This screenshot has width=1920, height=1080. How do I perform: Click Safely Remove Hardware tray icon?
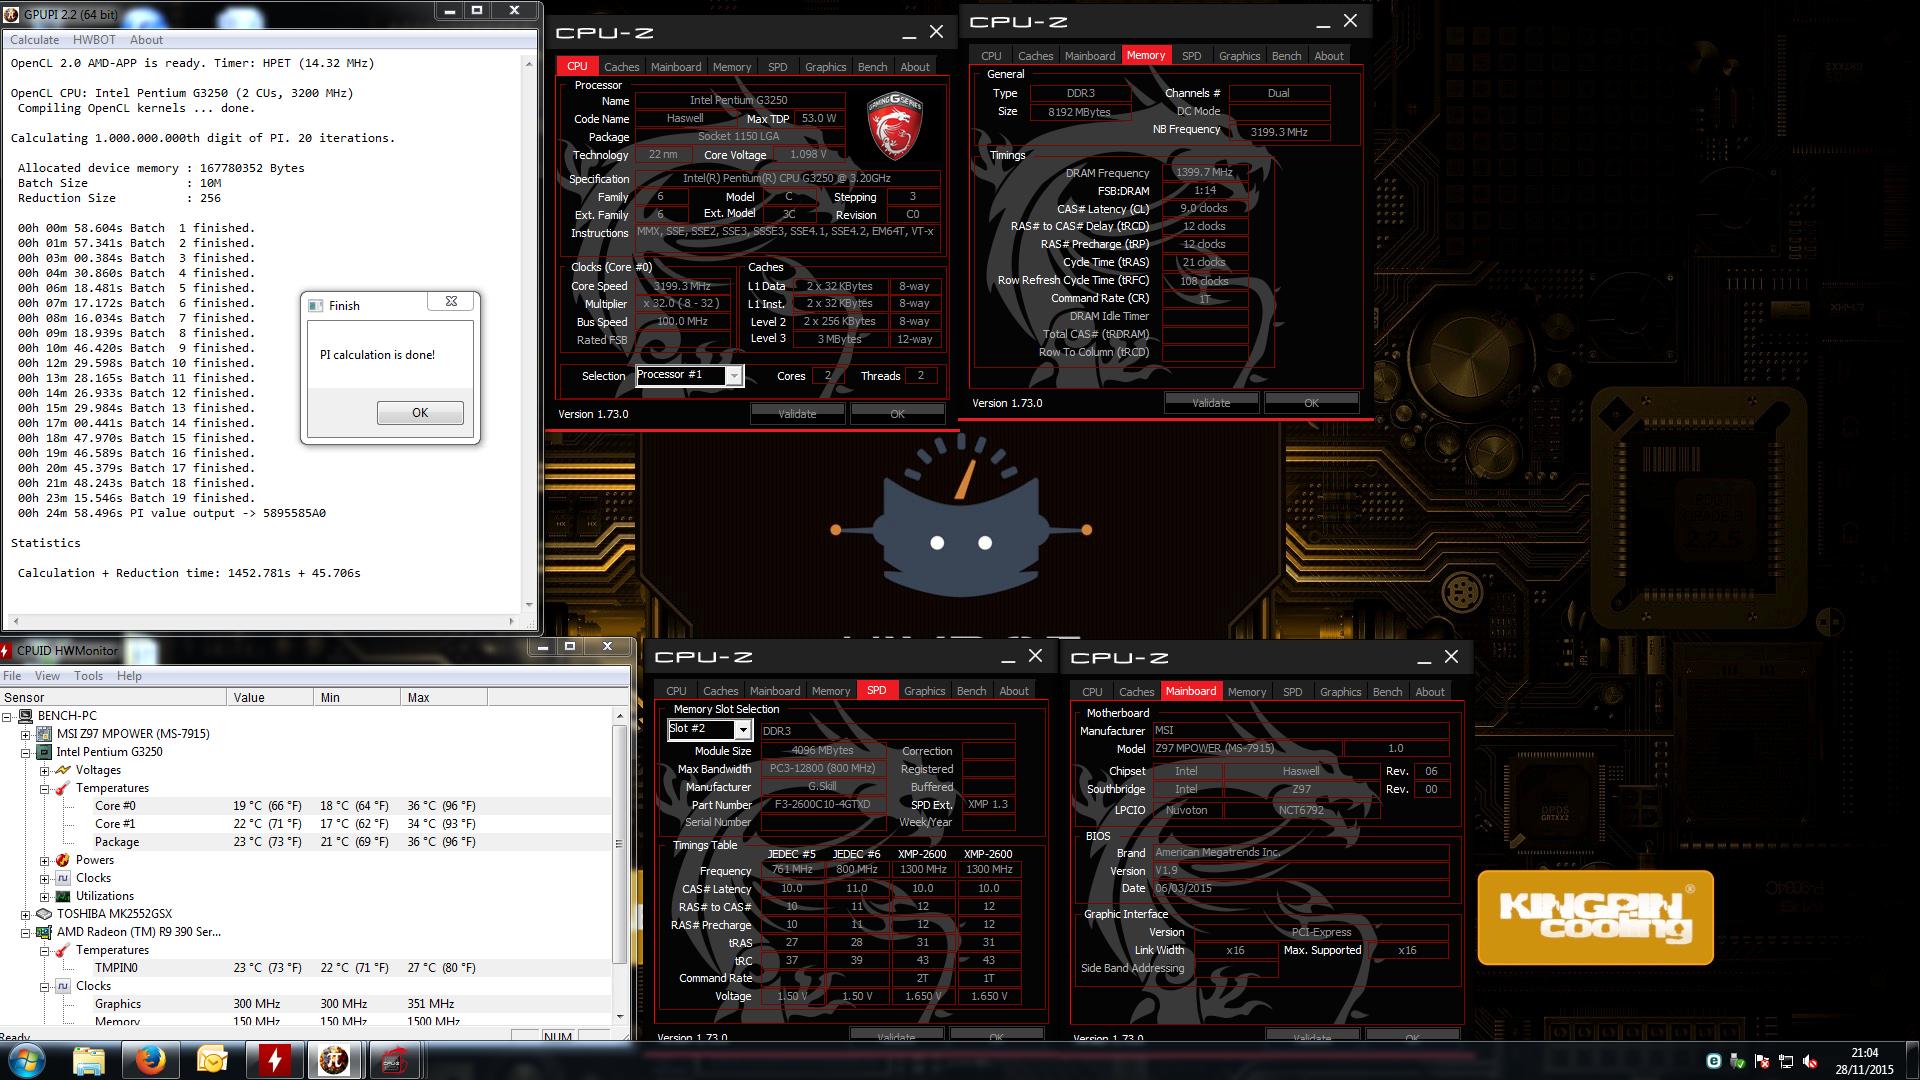pos(1737,1061)
